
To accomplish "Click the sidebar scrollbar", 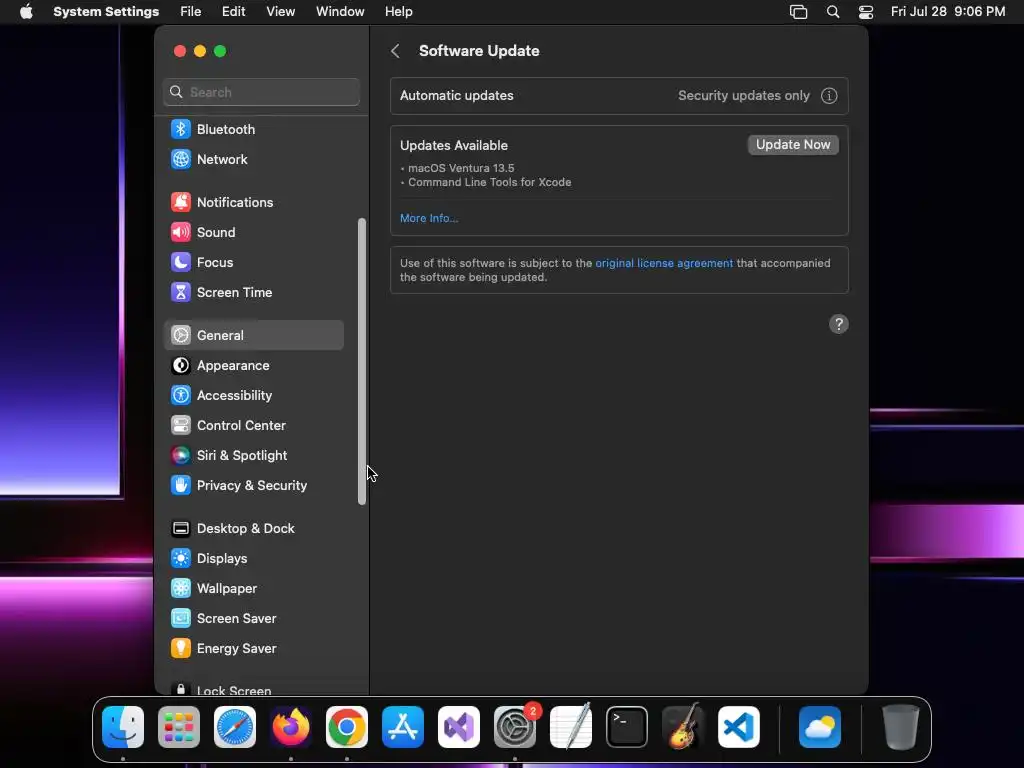I will (362, 361).
